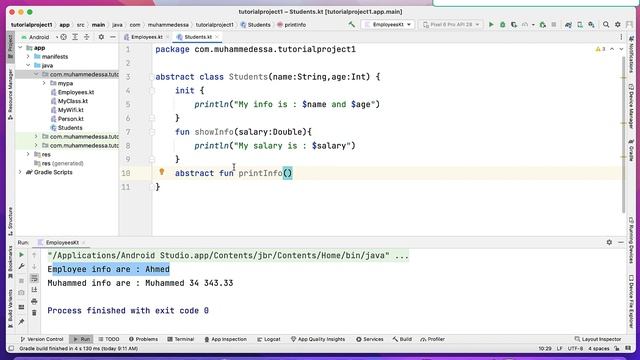Viewport: 640px width, 360px height.
Task: Open App Quality Insights window
Action: [x=318, y=339]
